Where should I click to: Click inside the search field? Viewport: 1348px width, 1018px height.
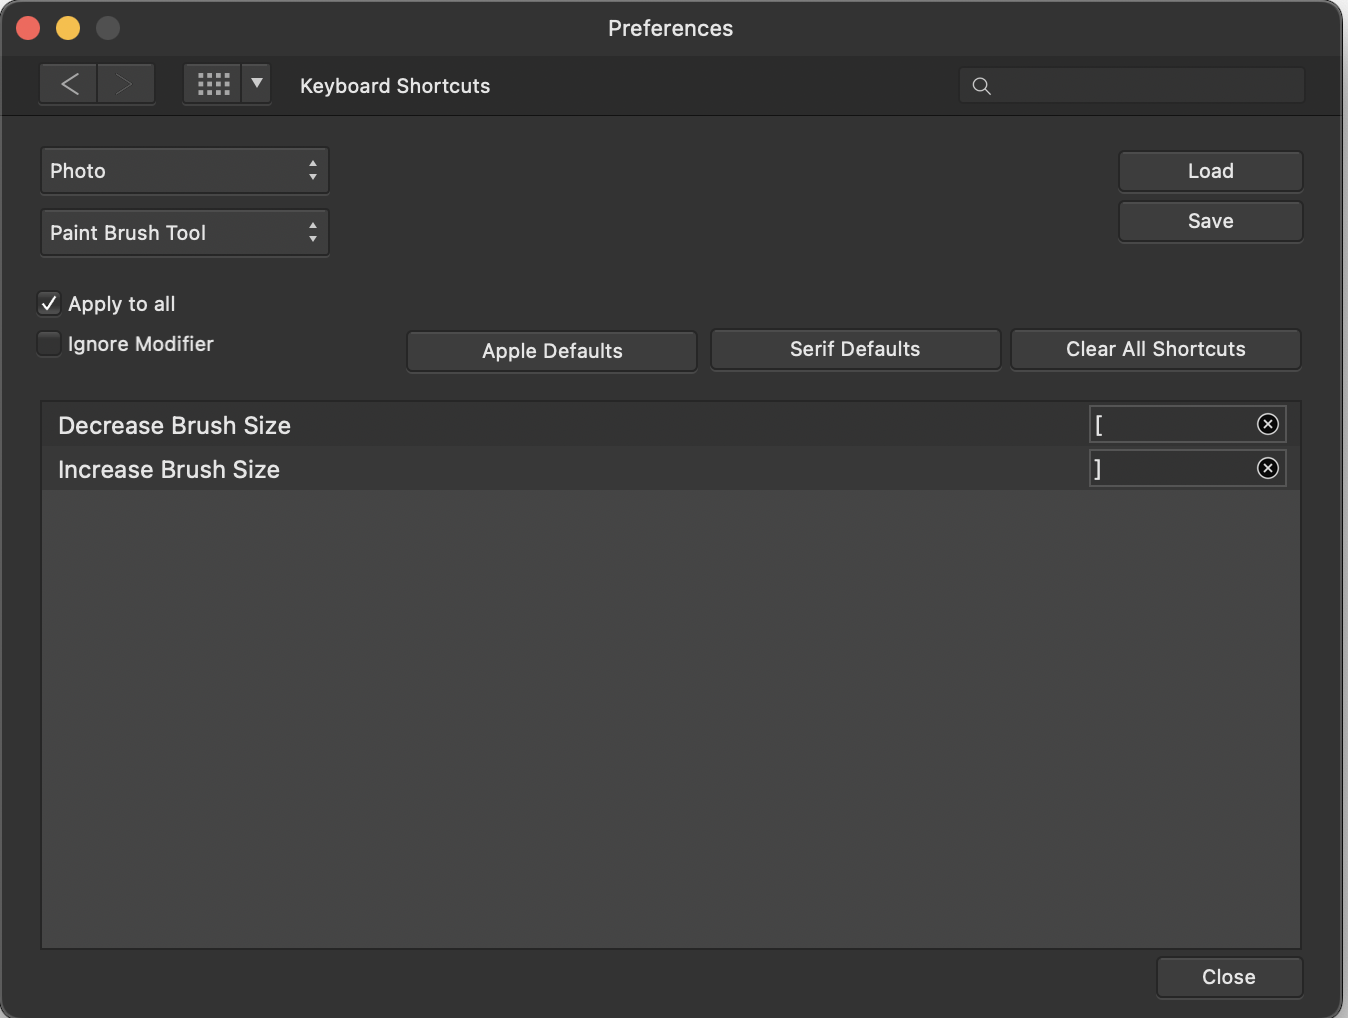coord(1130,86)
